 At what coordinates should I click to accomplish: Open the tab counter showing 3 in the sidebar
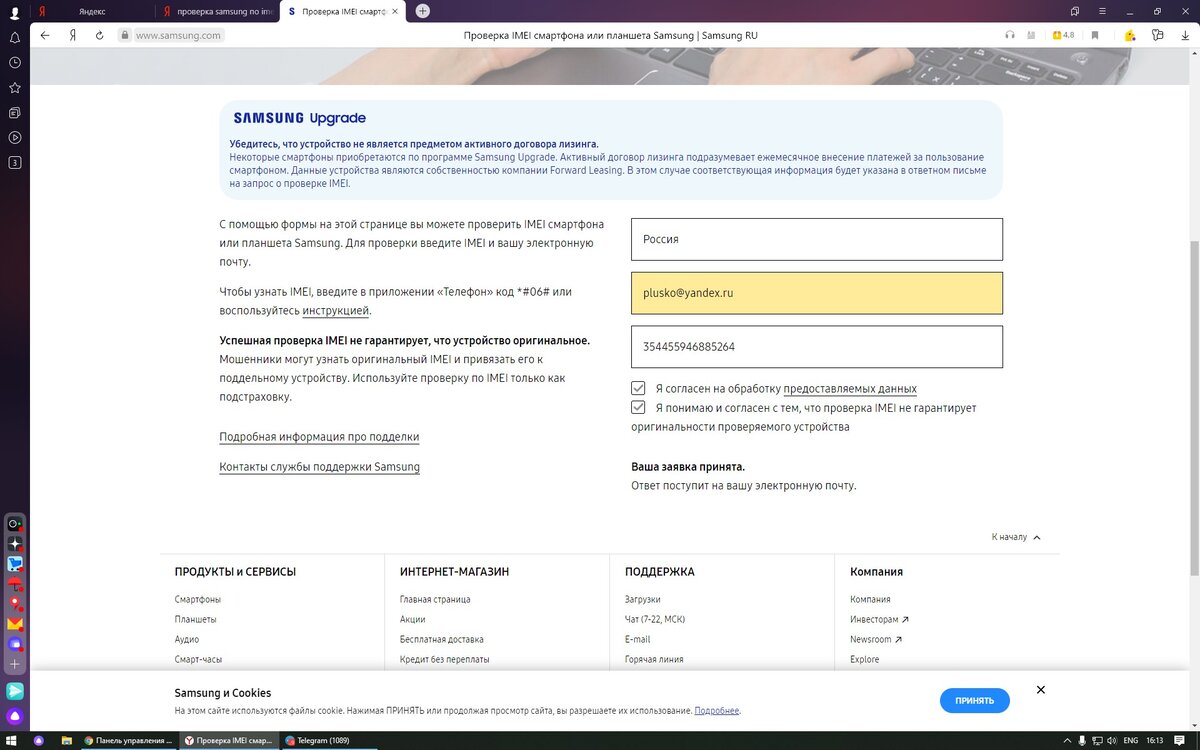pos(14,162)
